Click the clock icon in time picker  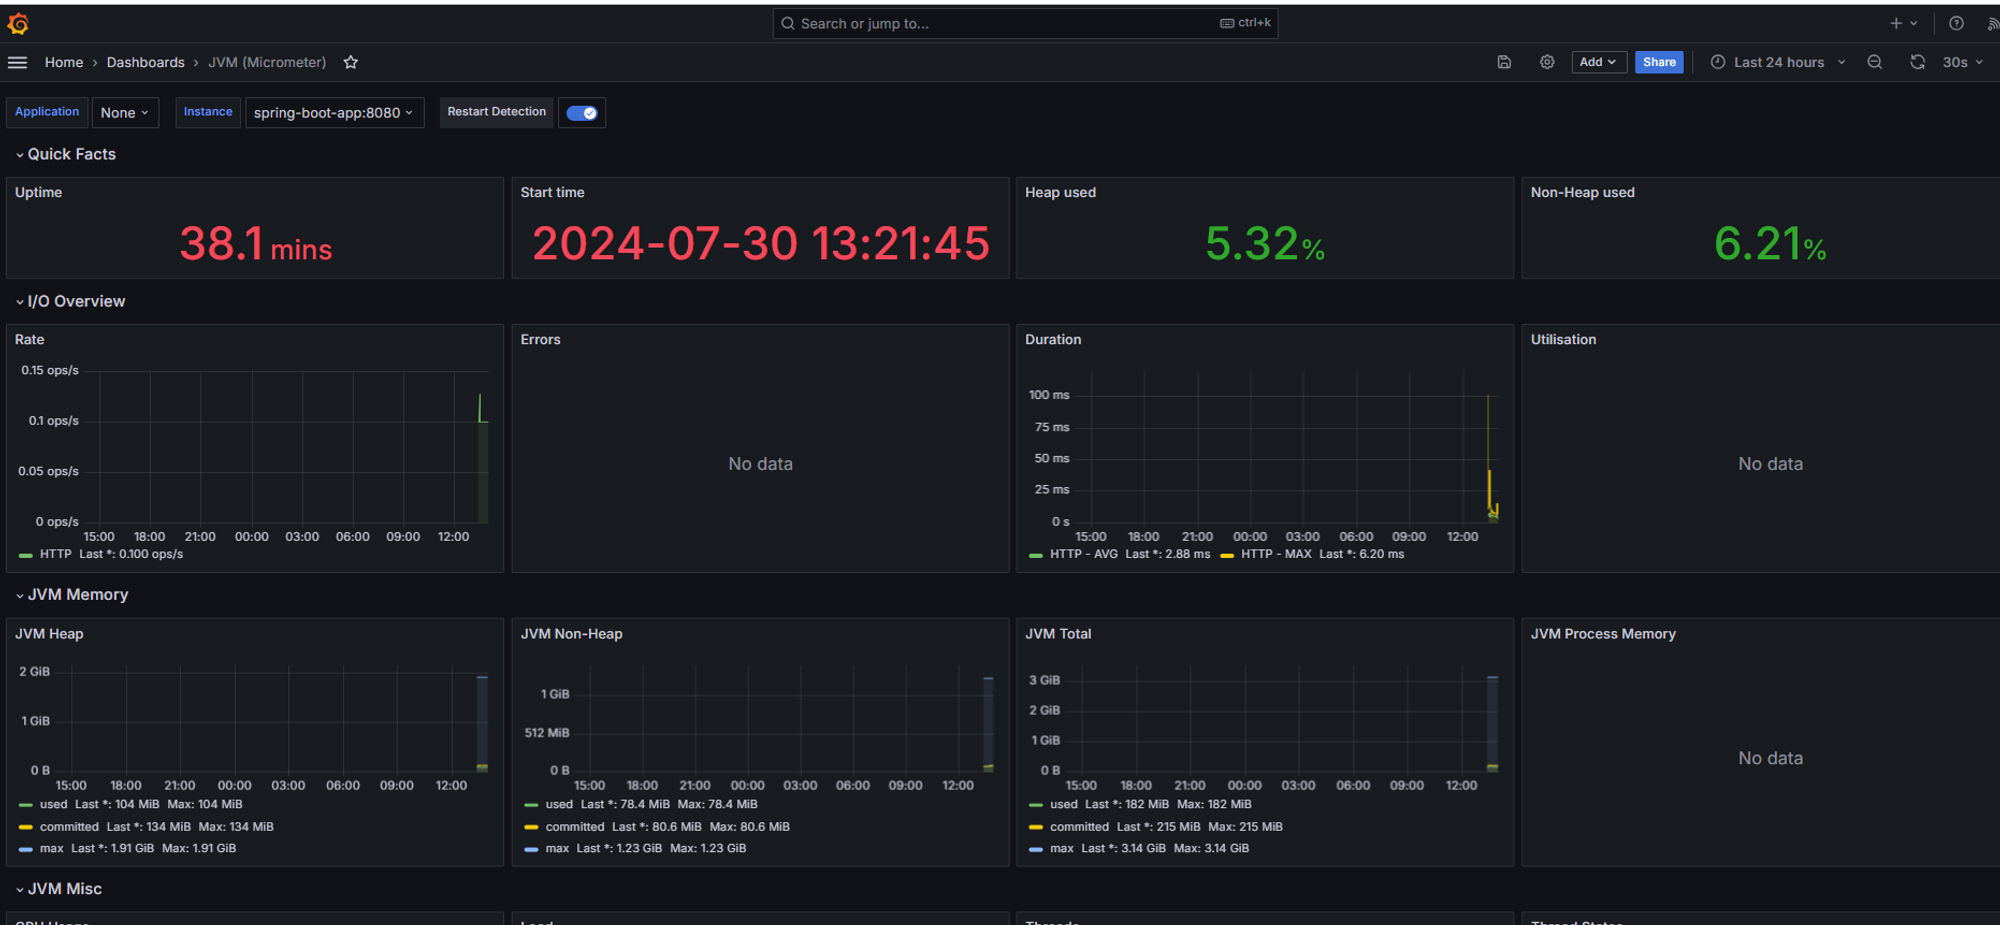tap(1718, 62)
